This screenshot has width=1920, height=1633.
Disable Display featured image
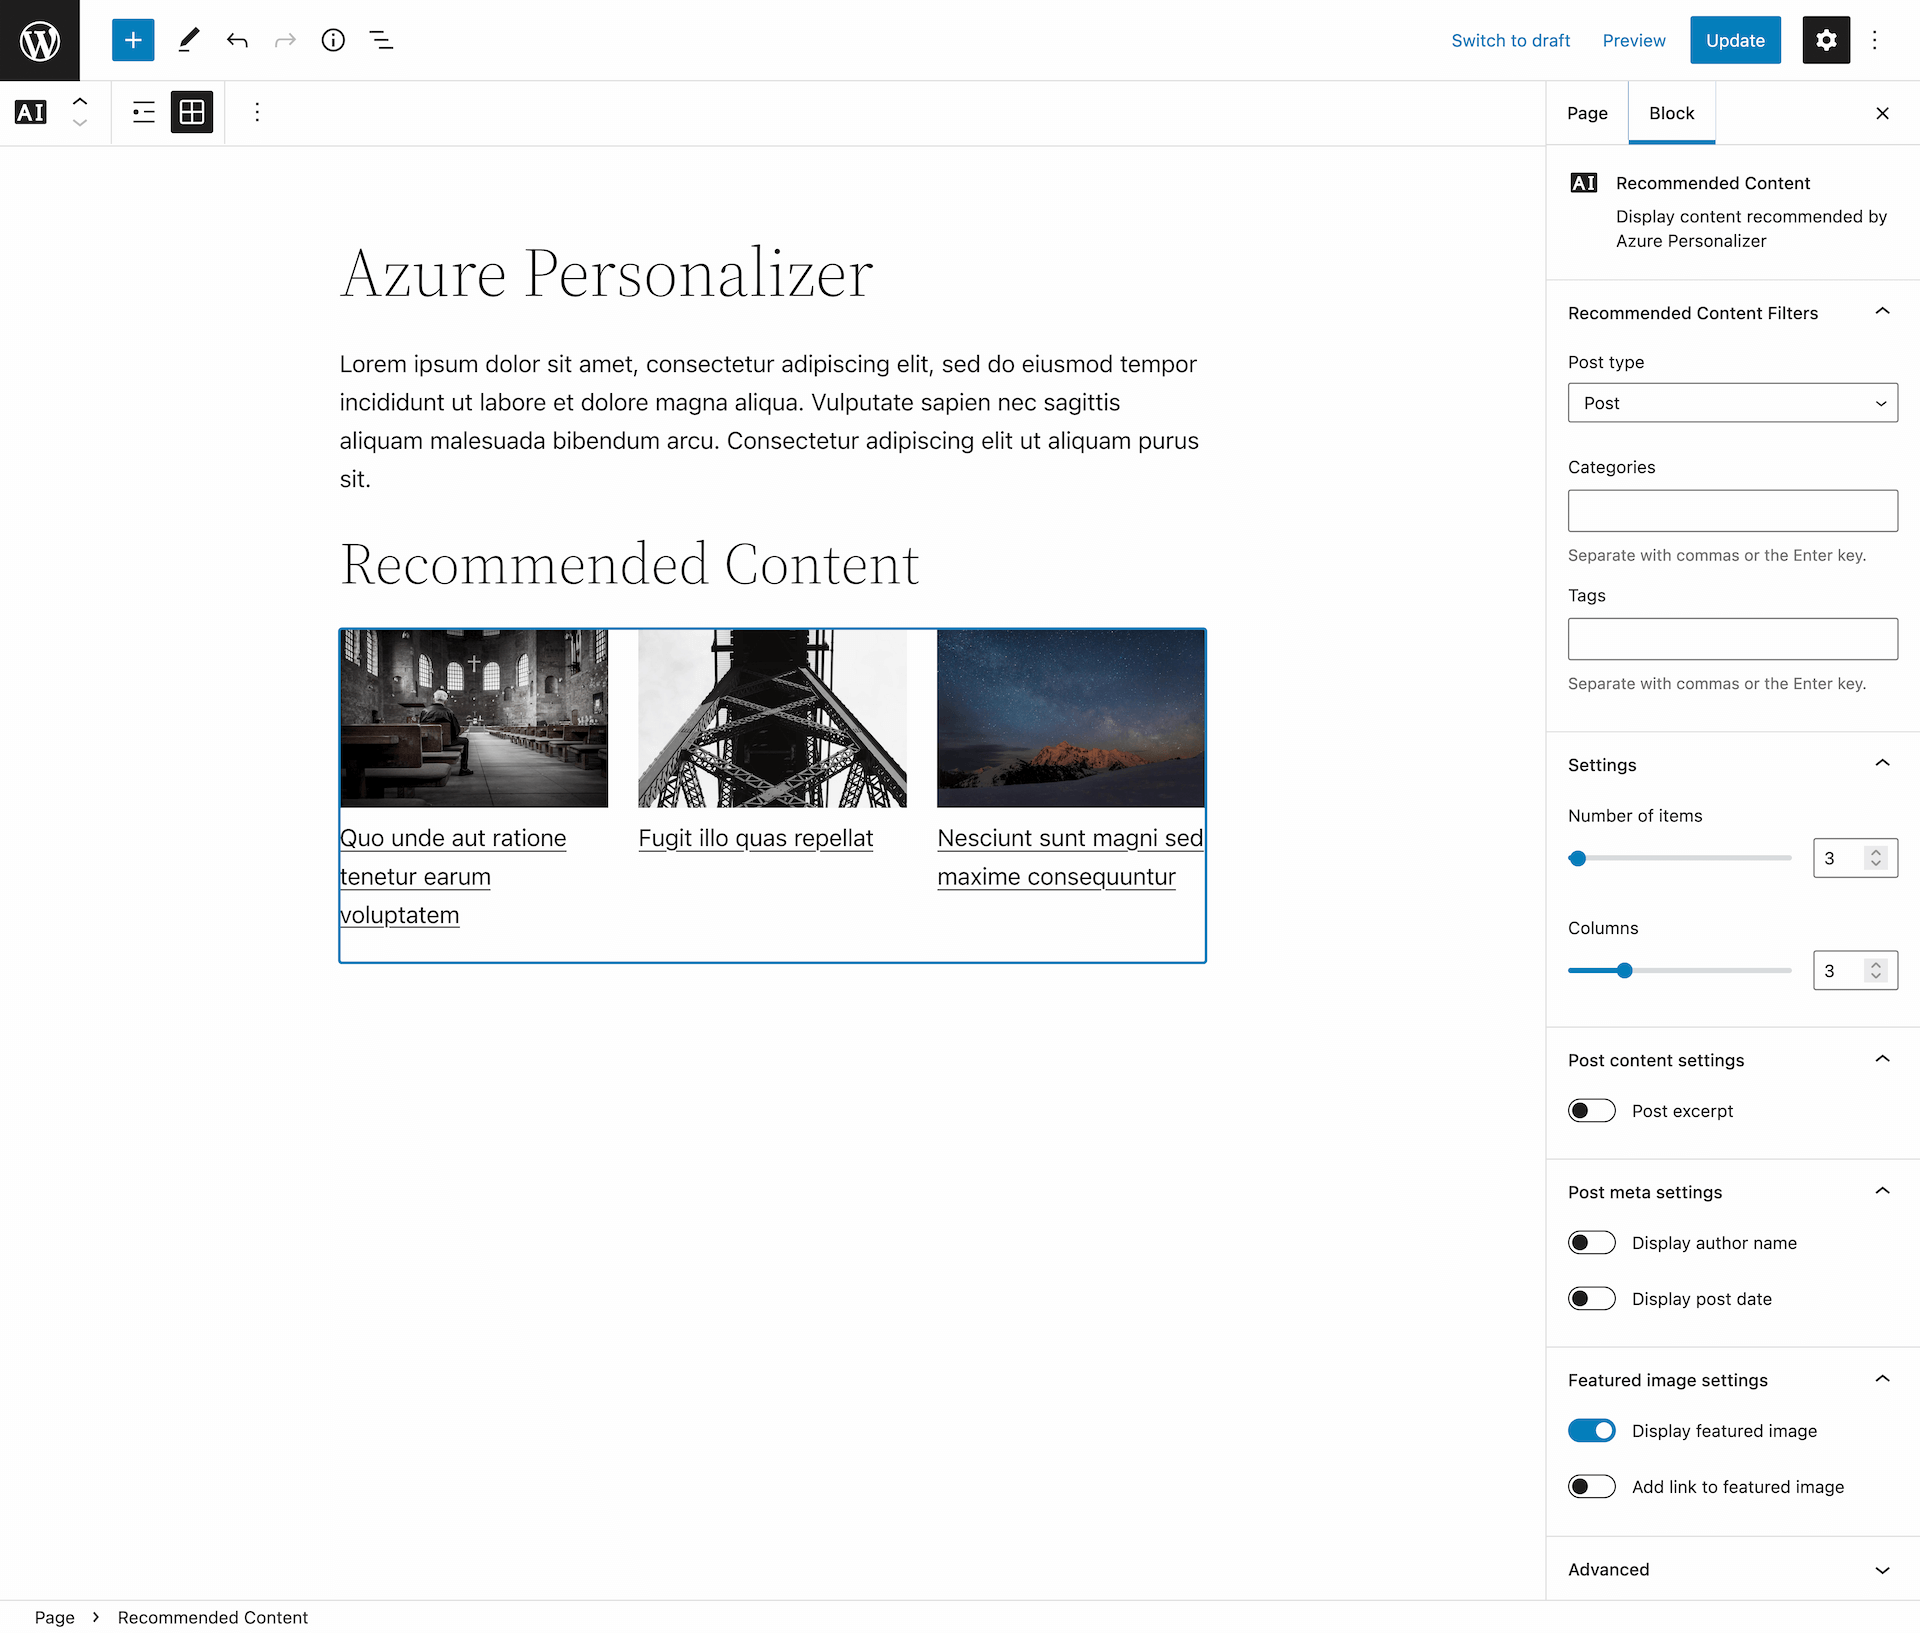1591,1430
